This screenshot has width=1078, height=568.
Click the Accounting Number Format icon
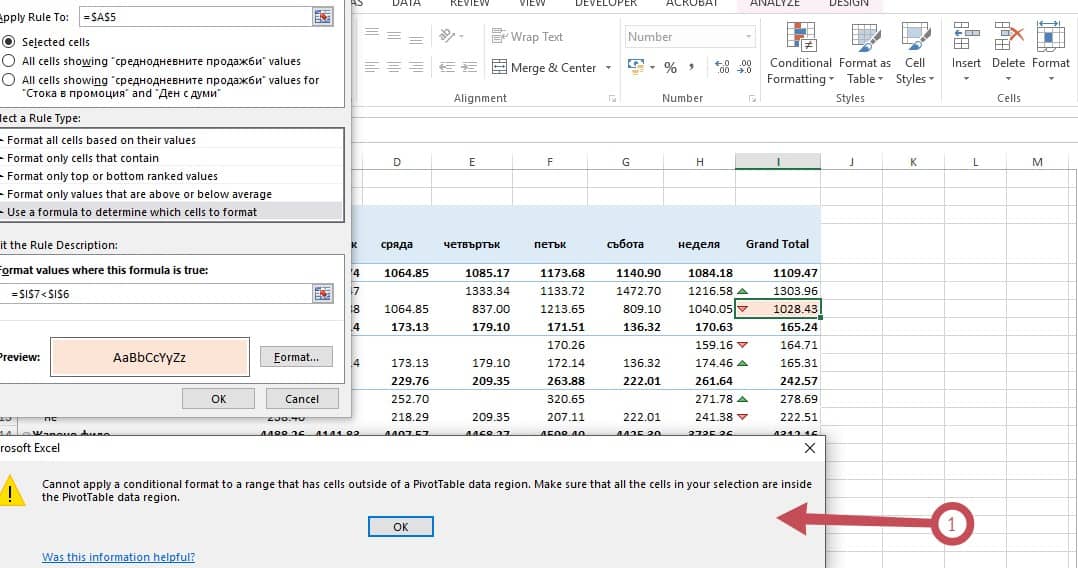coord(636,67)
